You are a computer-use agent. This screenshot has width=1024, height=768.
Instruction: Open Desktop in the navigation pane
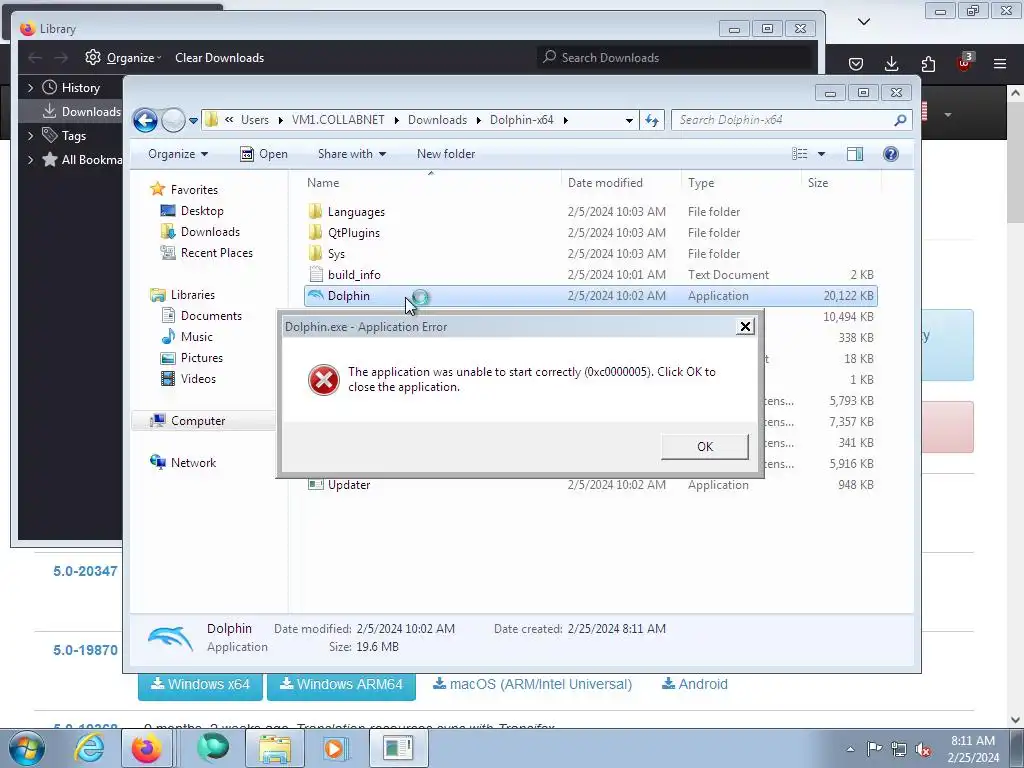[202, 211]
